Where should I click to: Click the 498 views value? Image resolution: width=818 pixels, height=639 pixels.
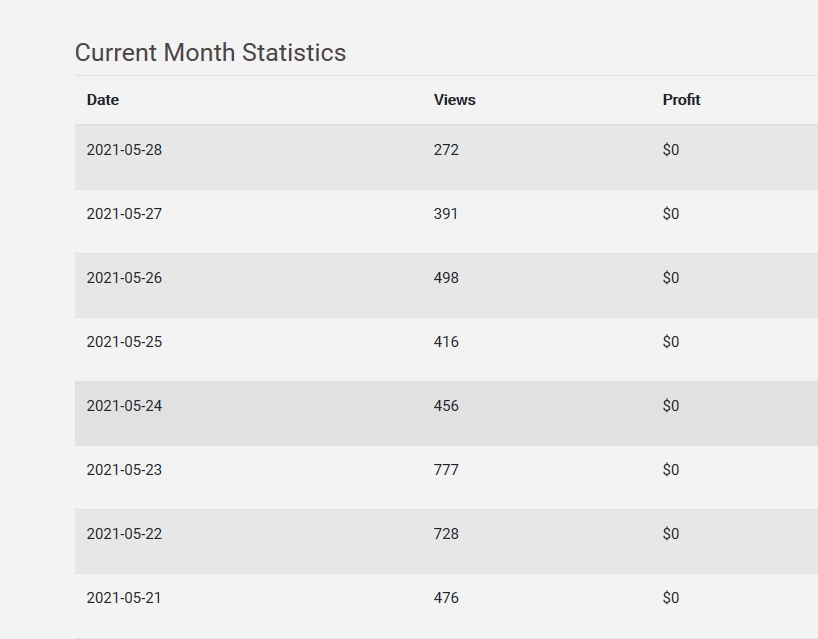[446, 278]
